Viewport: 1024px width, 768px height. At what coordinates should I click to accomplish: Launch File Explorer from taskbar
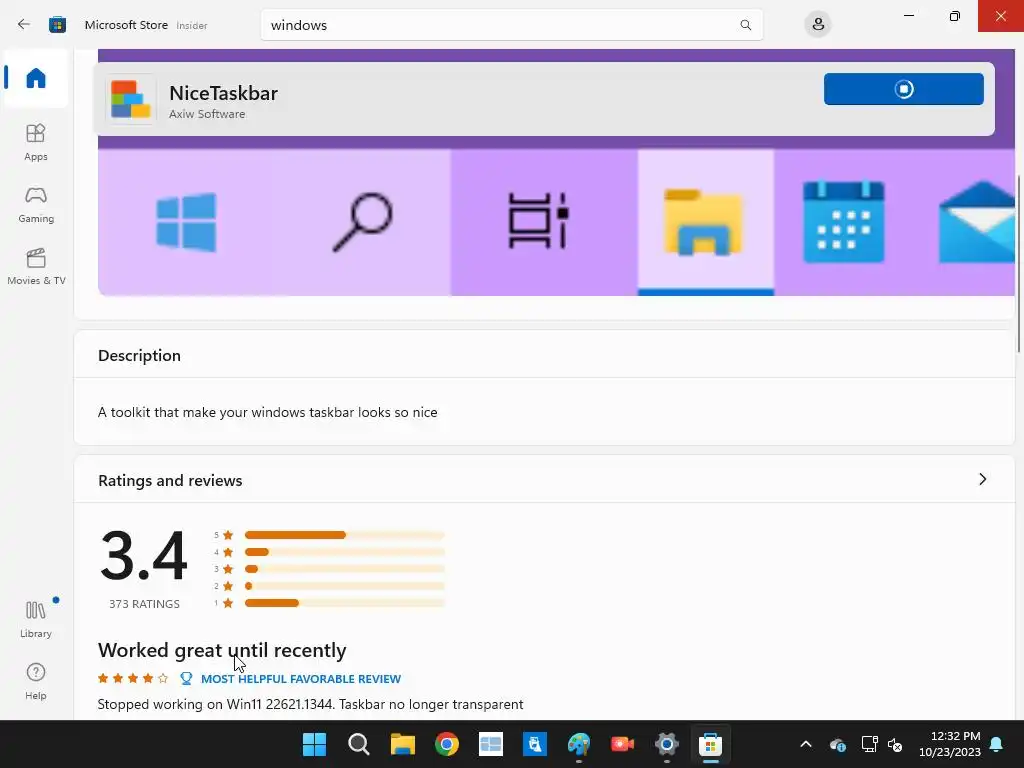point(403,744)
